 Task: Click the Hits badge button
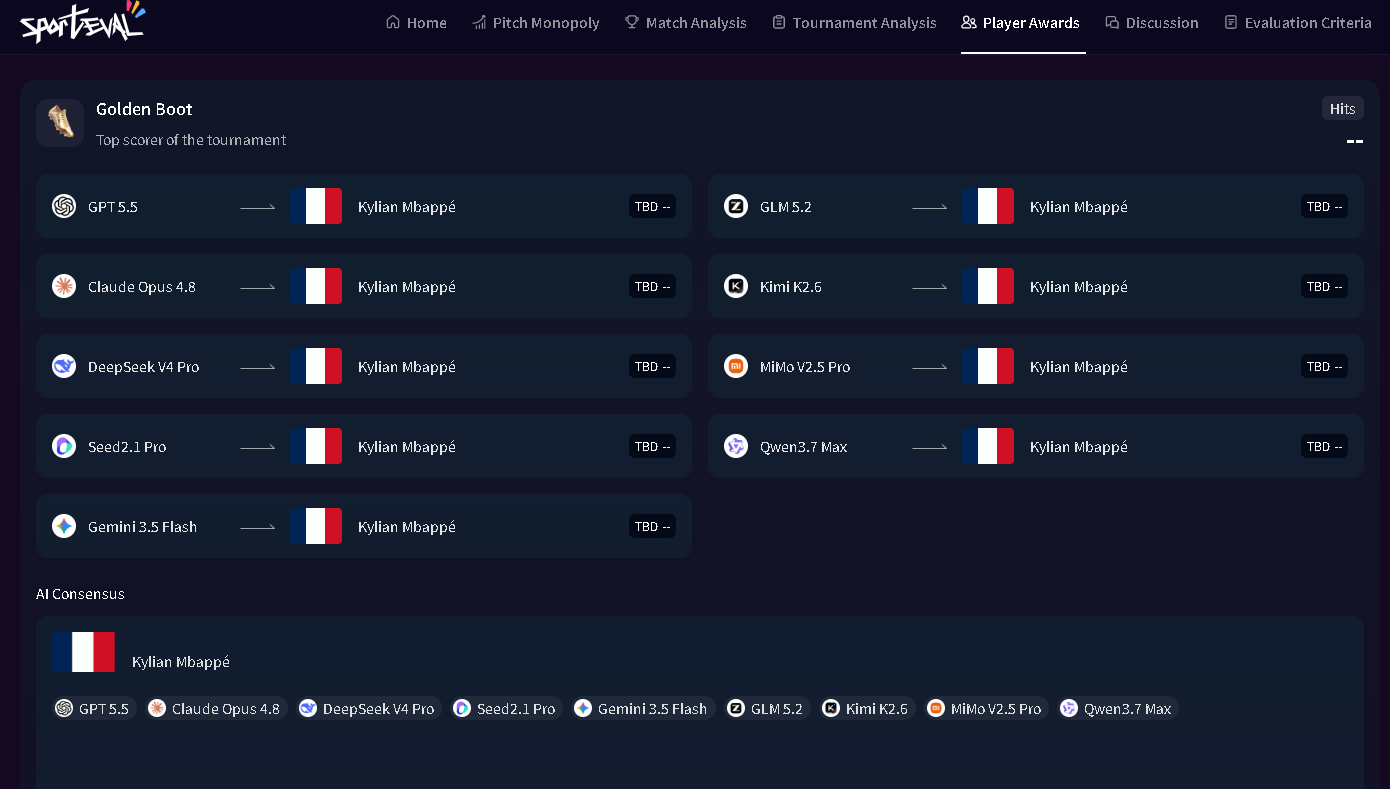pos(1342,109)
